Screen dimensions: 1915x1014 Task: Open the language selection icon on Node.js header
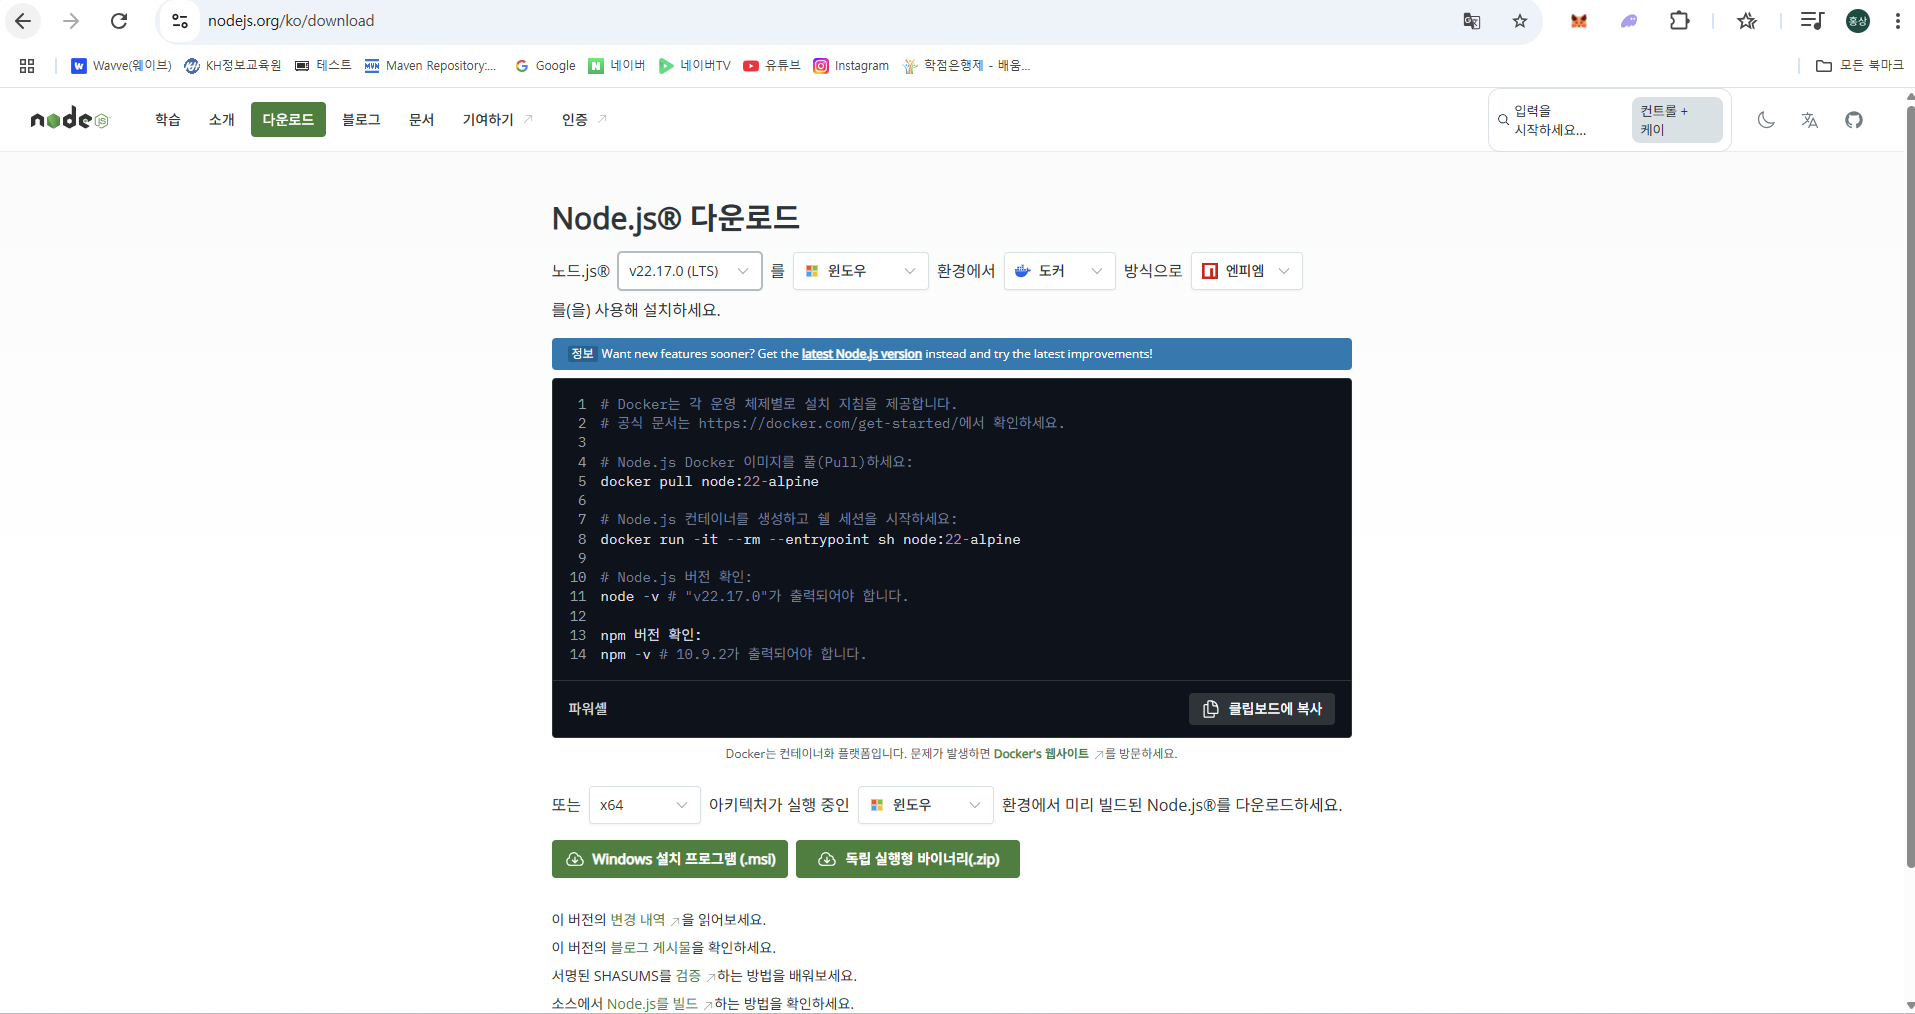[1810, 120]
